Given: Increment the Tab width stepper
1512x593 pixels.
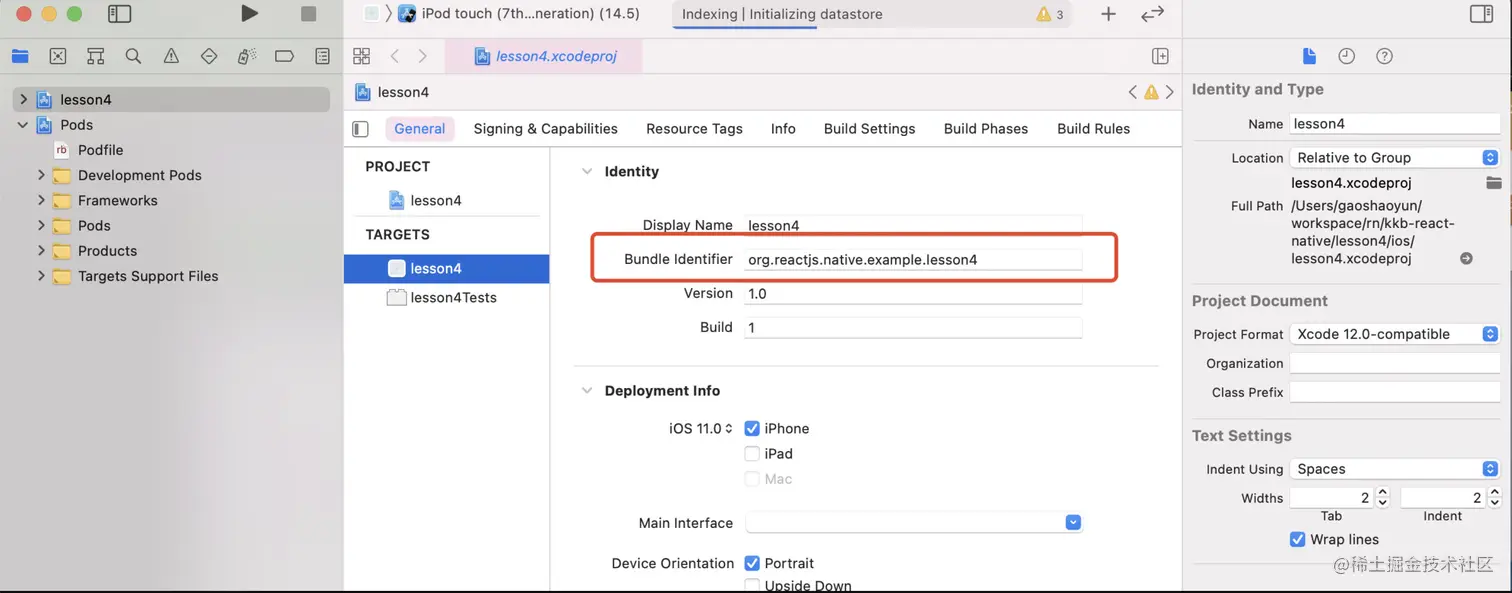Looking at the screenshot, I should pyautogui.click(x=1382, y=493).
